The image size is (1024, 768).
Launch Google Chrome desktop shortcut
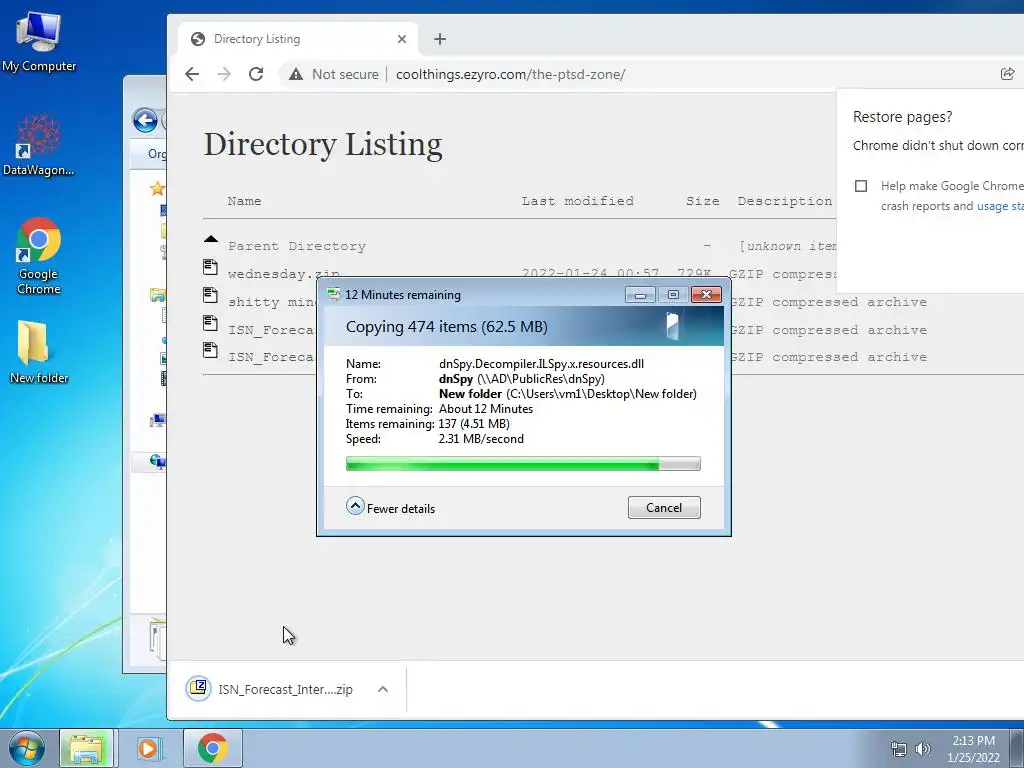click(x=39, y=255)
